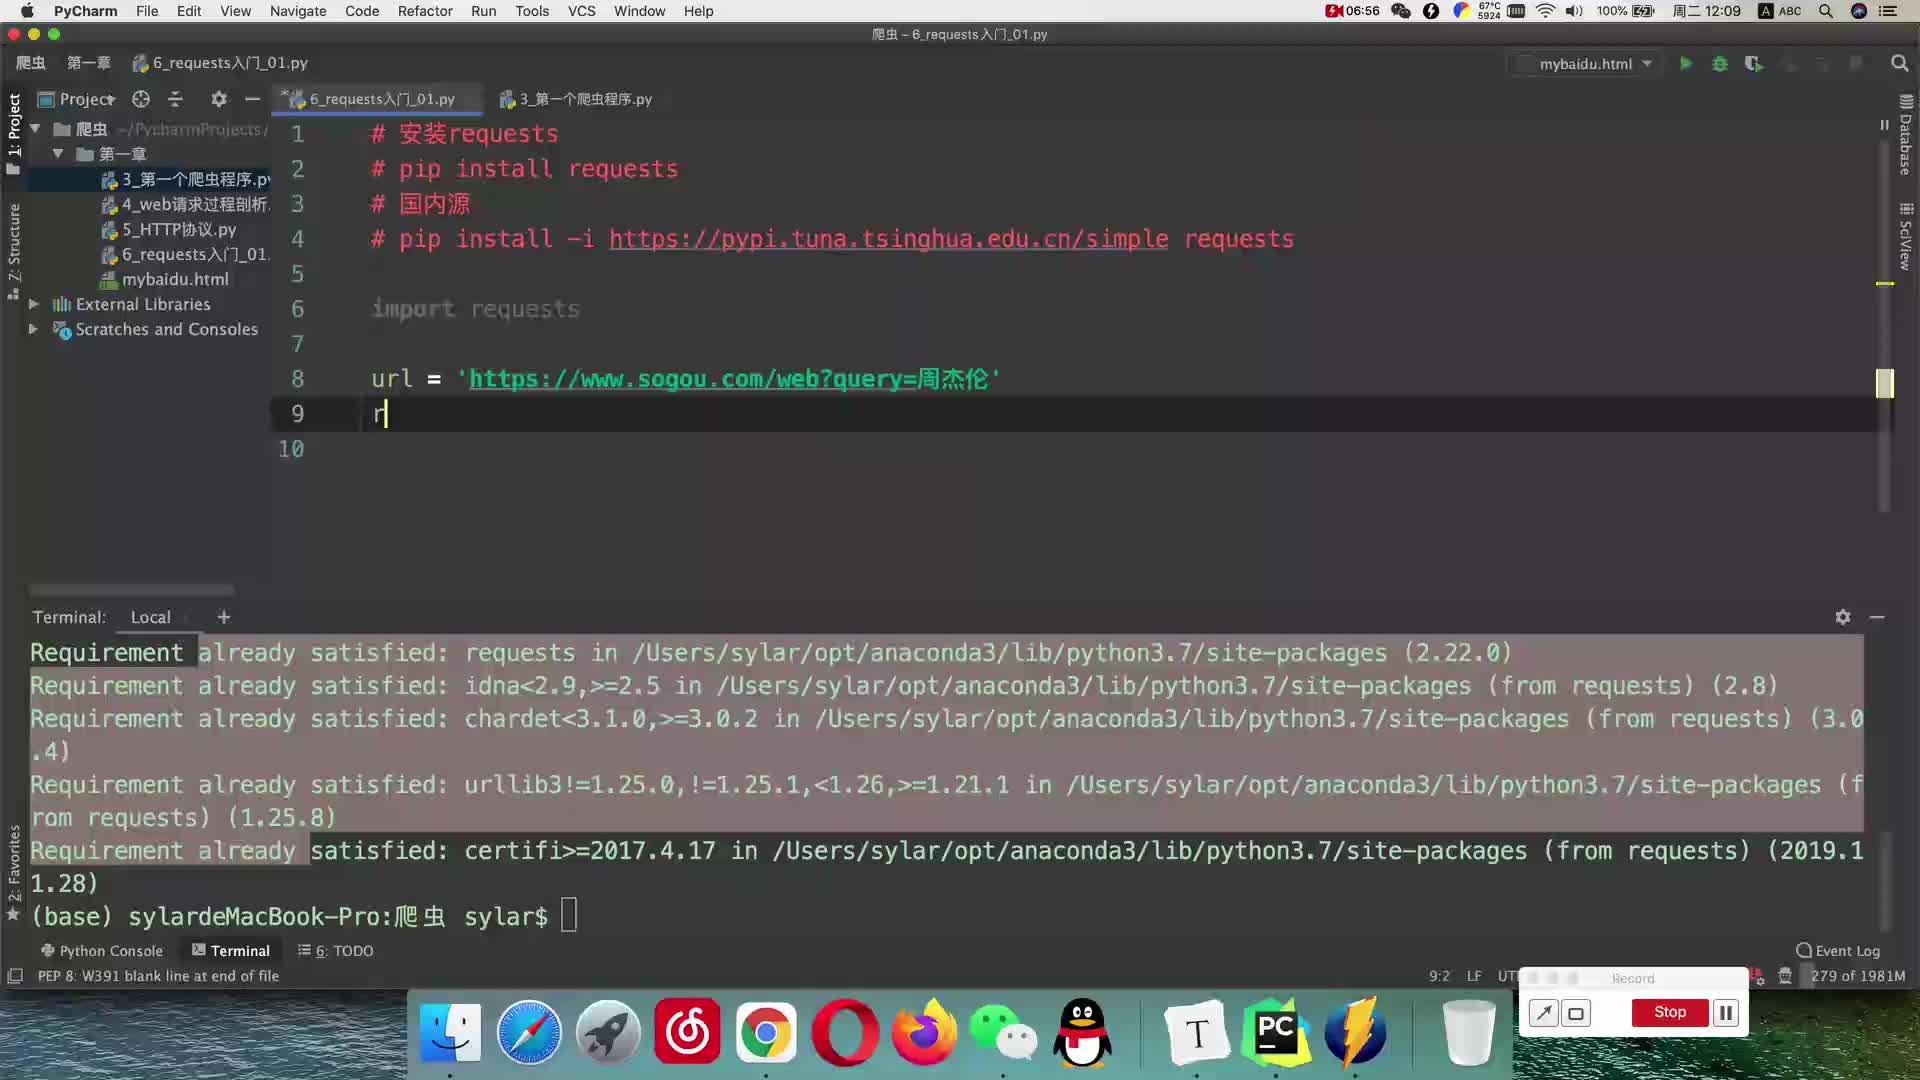This screenshot has width=1920, height=1080.
Task: Click the rectangle annotation tool in recorder
Action: pyautogui.click(x=1576, y=1013)
